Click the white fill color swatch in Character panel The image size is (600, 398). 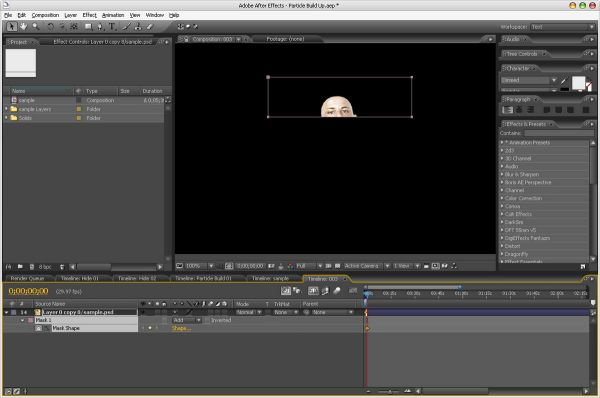[578, 82]
